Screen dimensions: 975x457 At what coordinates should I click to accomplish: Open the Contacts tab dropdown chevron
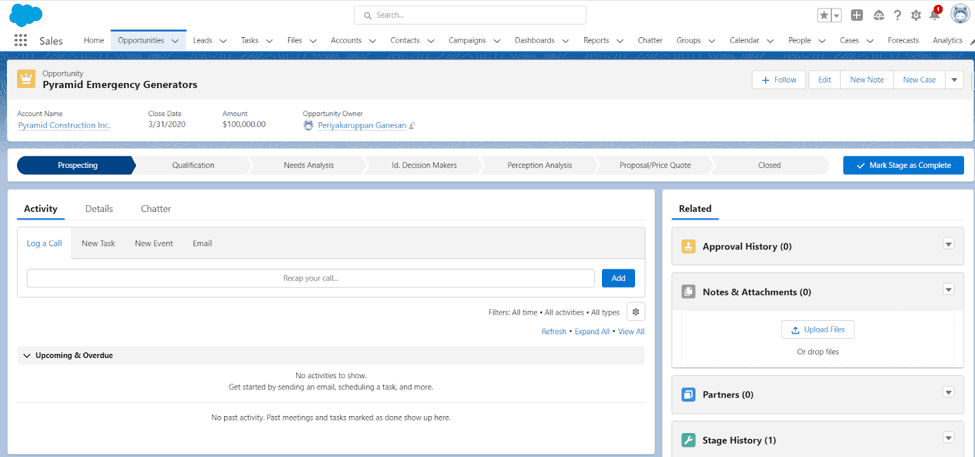[x=431, y=41]
